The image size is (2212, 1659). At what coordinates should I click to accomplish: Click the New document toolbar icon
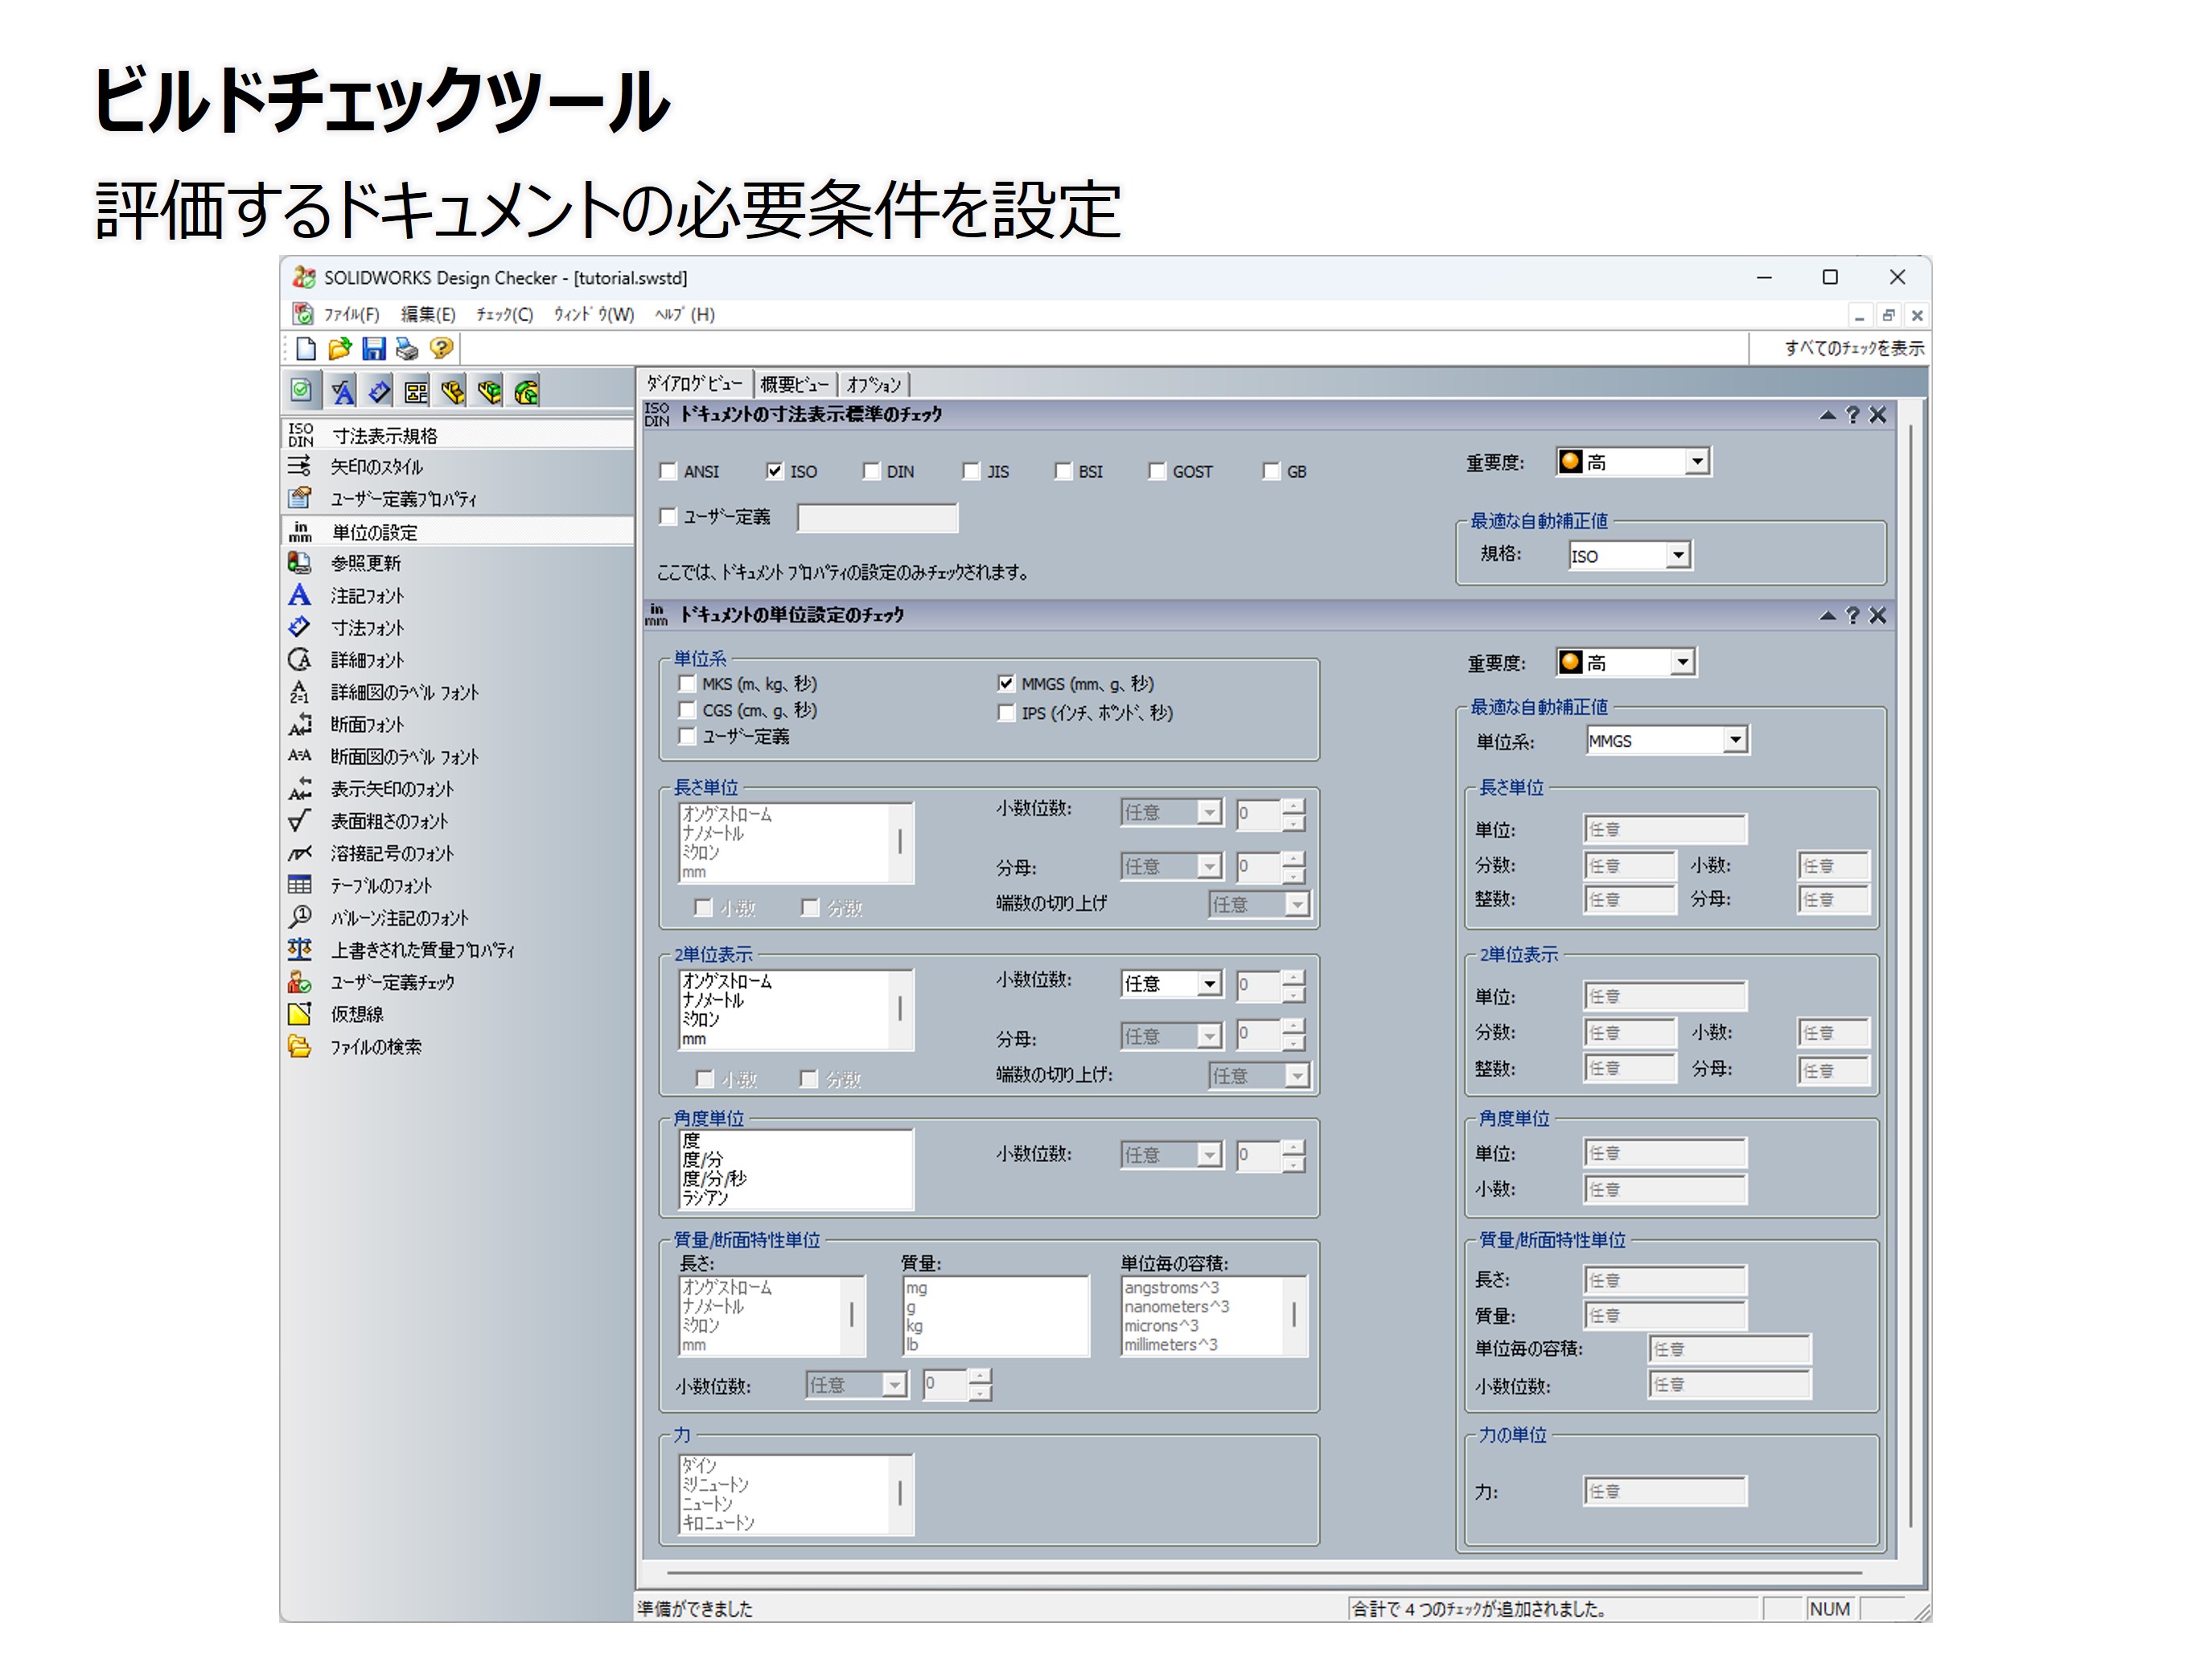pos(306,348)
